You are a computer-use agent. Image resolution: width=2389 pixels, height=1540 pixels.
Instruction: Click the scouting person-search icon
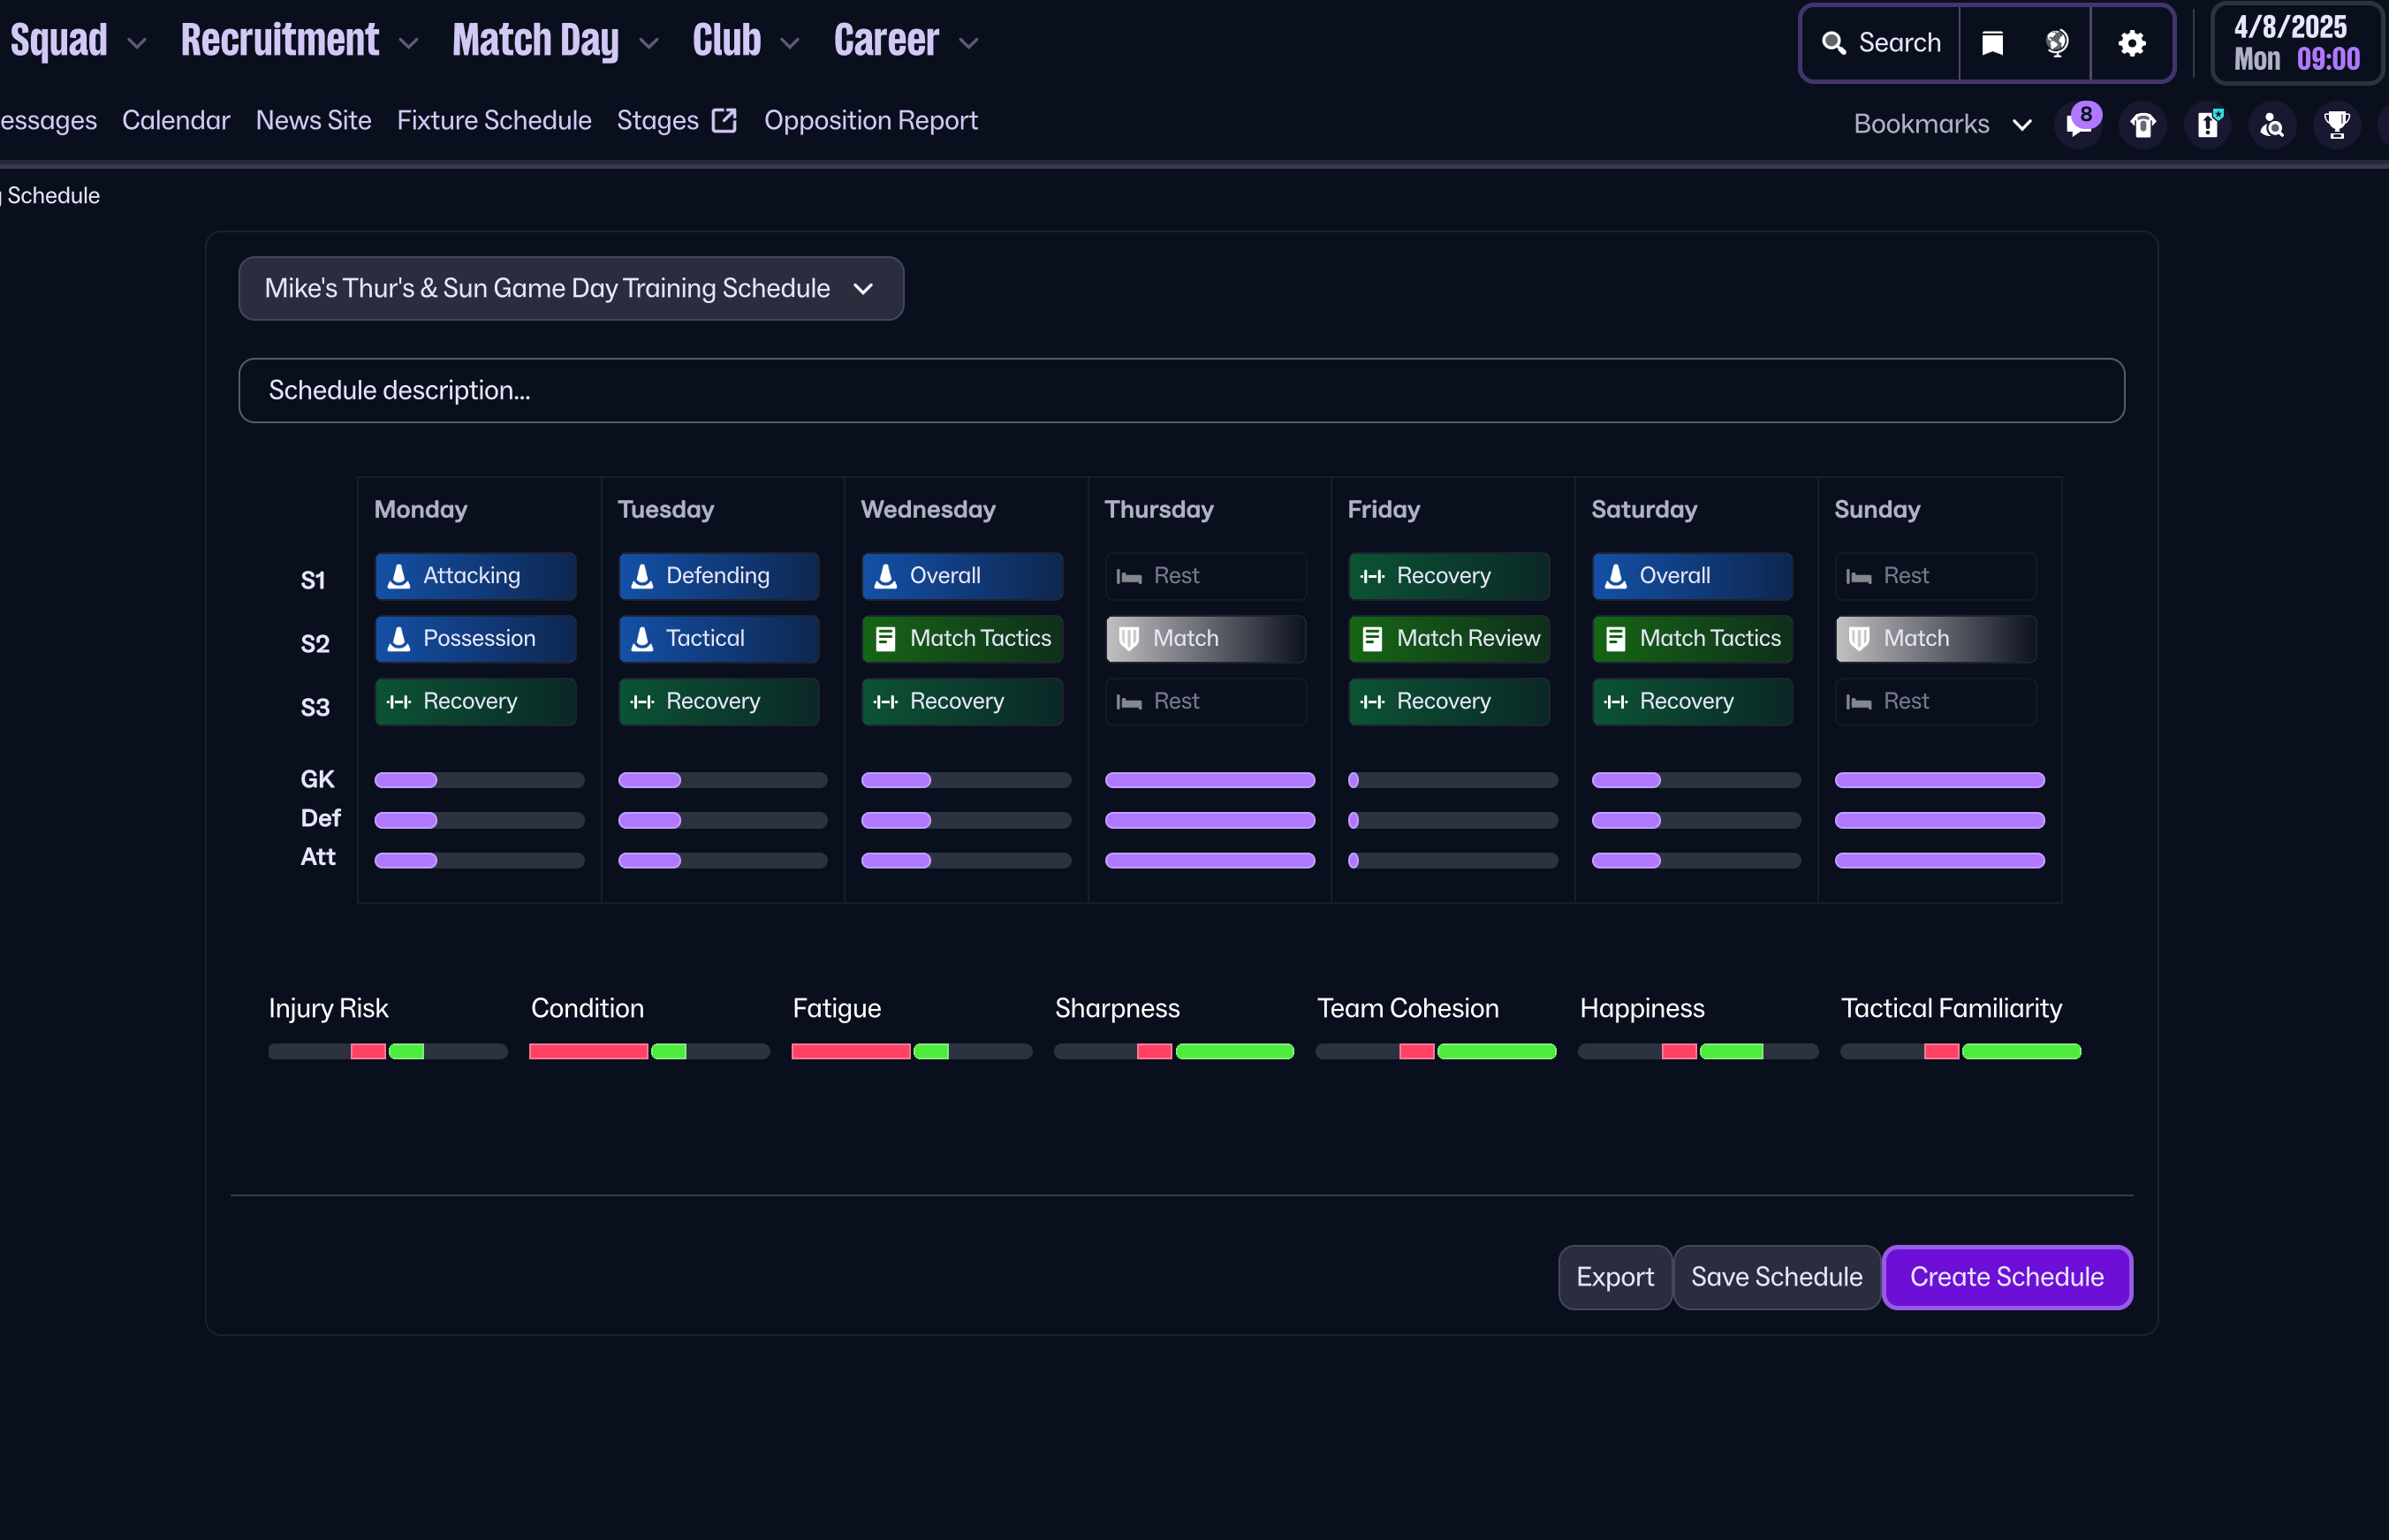pos(2272,125)
